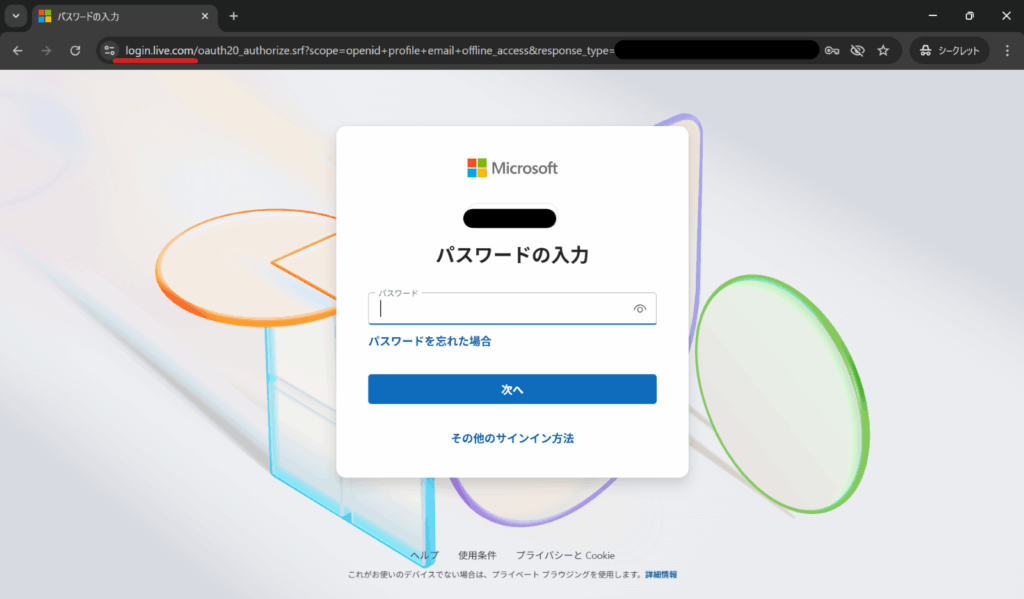View site information icon in address bar

pos(109,50)
